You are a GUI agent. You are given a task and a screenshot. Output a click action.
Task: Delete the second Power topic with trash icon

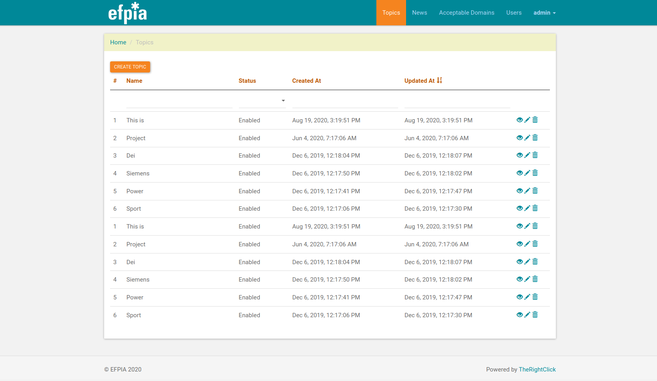click(x=535, y=297)
